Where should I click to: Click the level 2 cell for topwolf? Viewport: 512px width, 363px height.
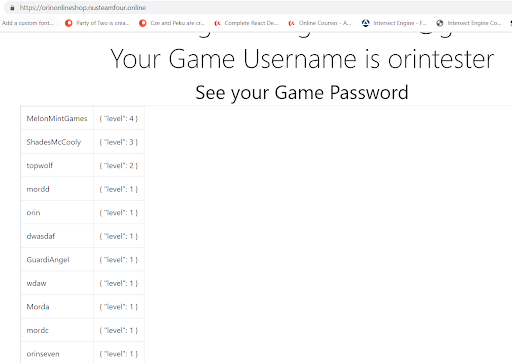pyautogui.click(x=119, y=165)
